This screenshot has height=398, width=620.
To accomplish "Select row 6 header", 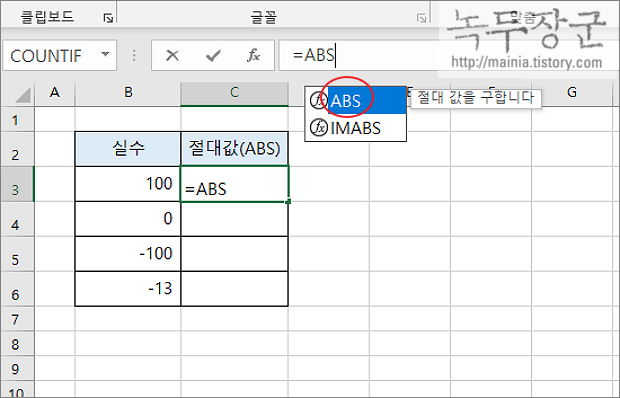I will point(17,289).
